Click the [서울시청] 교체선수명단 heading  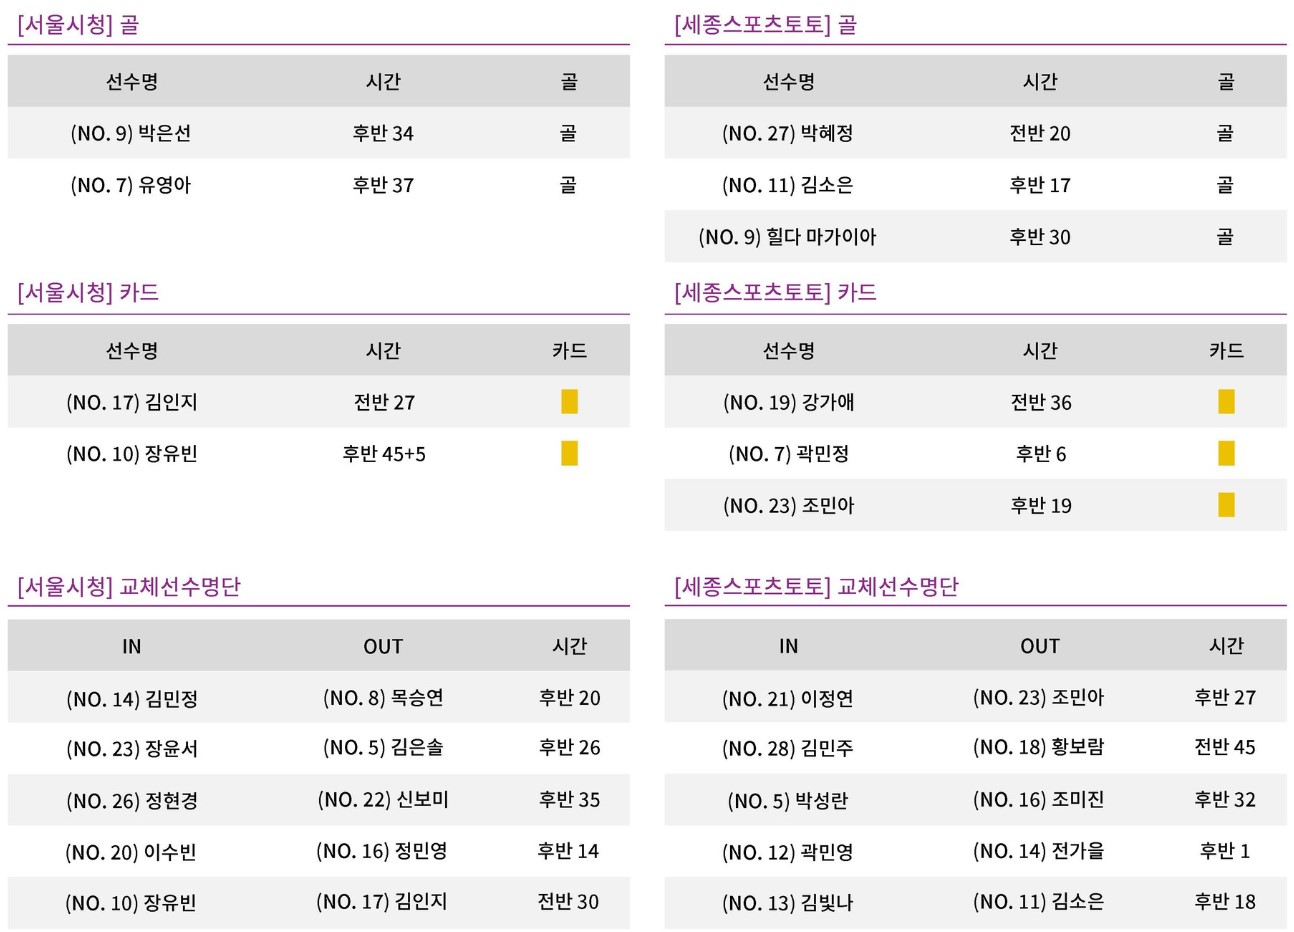coord(129,586)
